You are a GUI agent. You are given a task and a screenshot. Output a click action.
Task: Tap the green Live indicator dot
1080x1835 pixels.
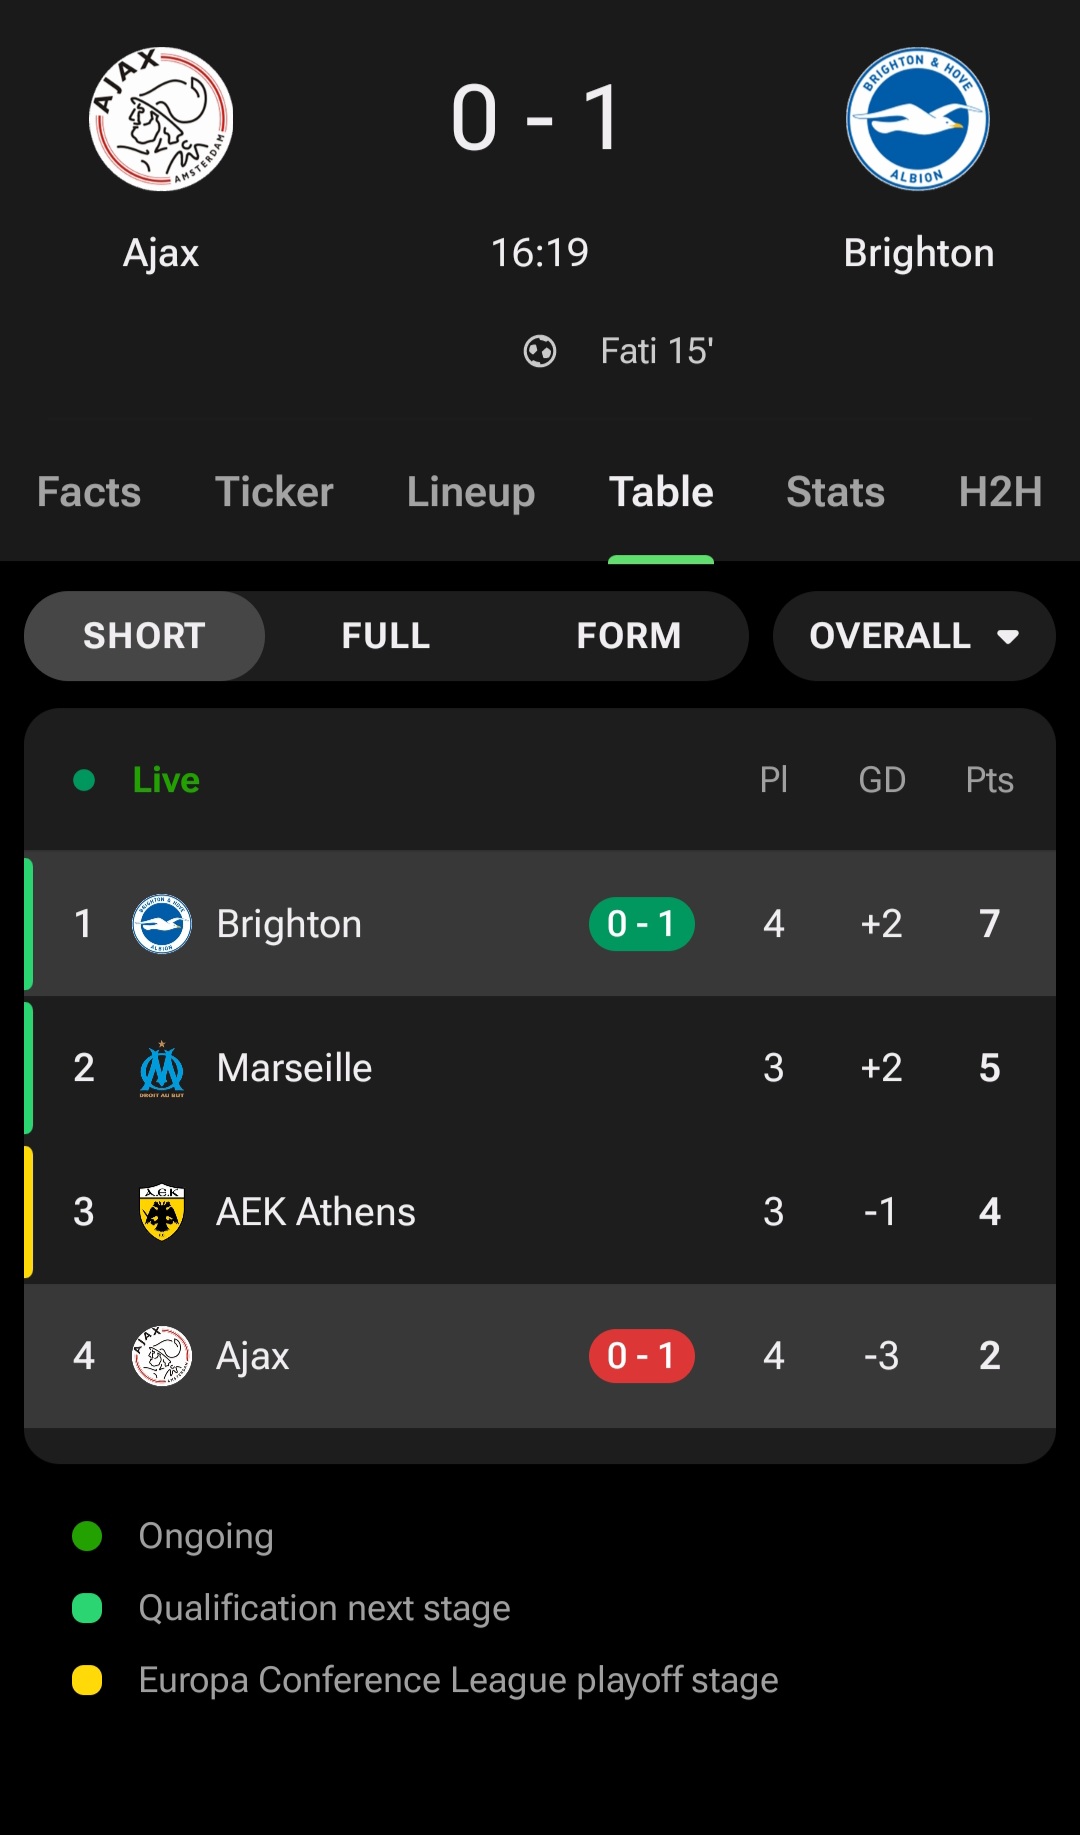pos(84,780)
